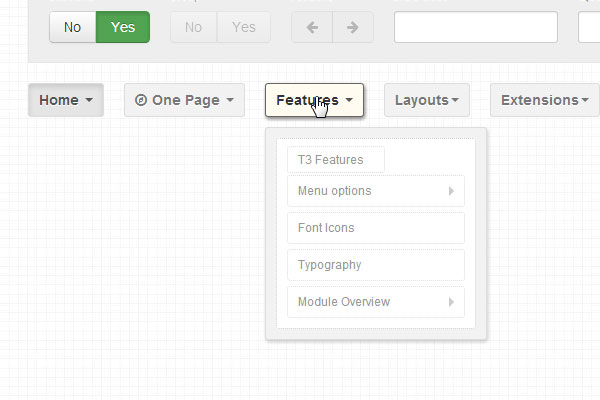Click the submenu arrow beside Menu options
The height and width of the screenshot is (400, 600).
point(451,191)
